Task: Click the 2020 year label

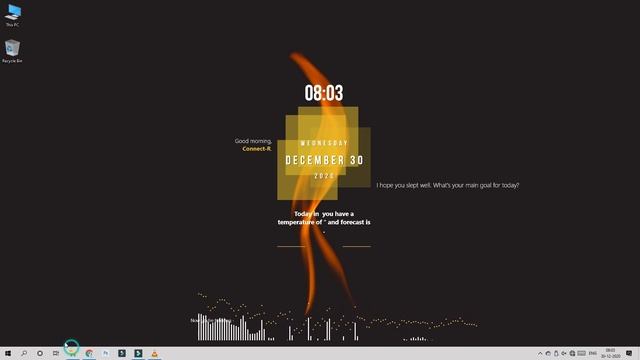Action: point(324,176)
